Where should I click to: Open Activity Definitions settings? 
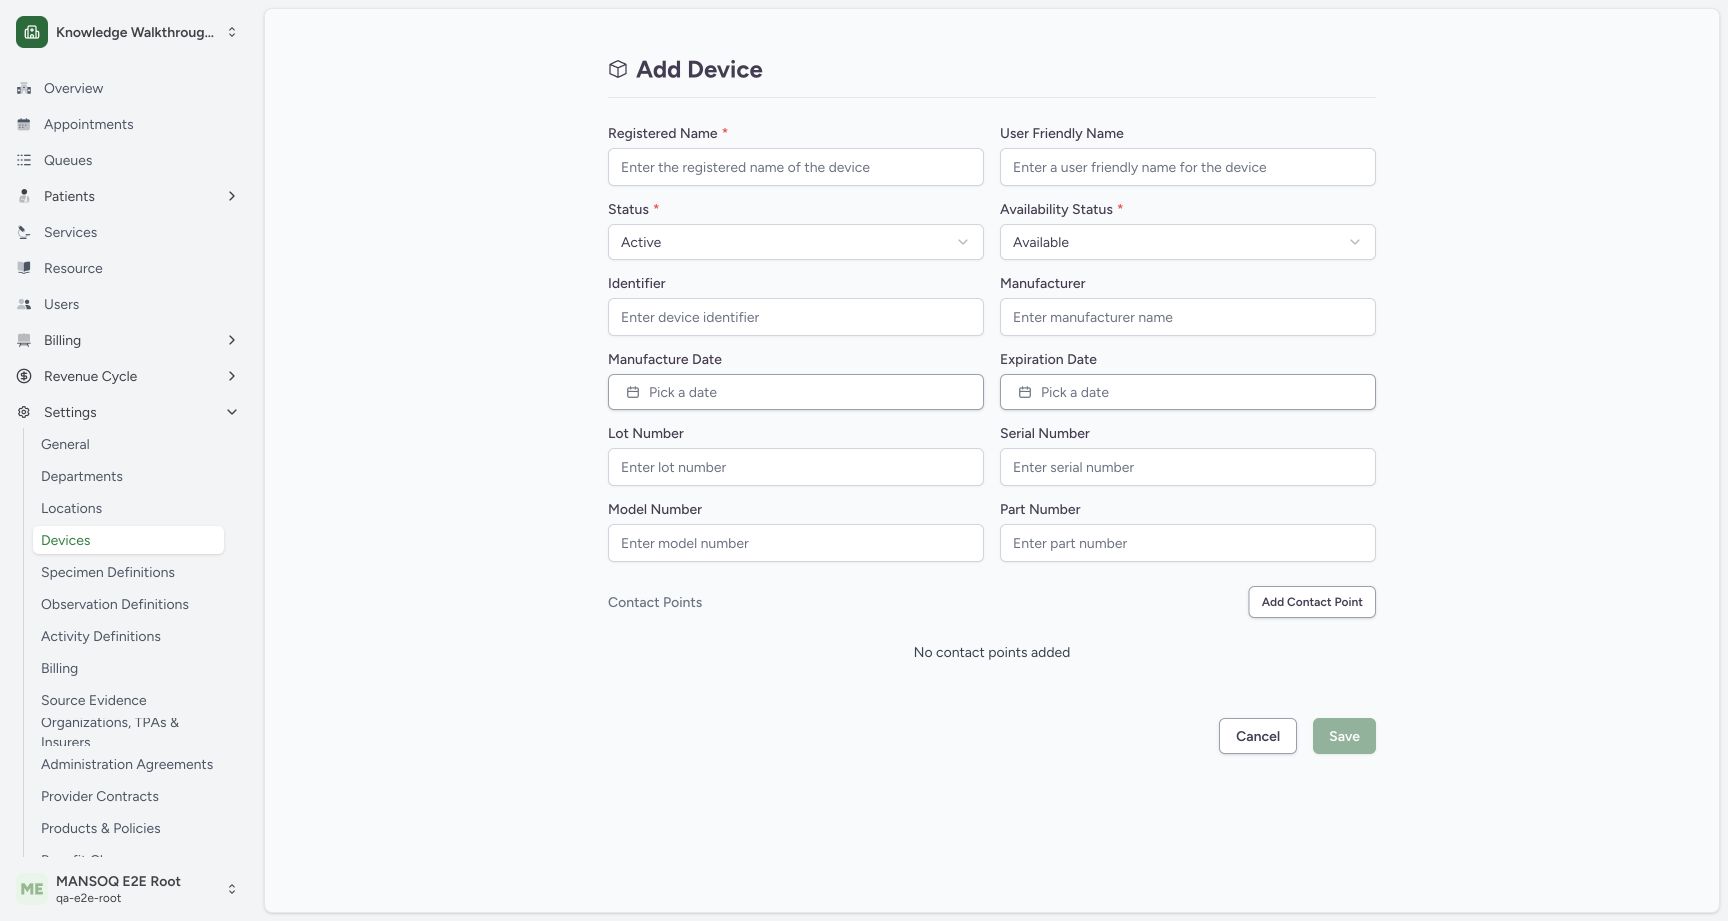click(128, 636)
